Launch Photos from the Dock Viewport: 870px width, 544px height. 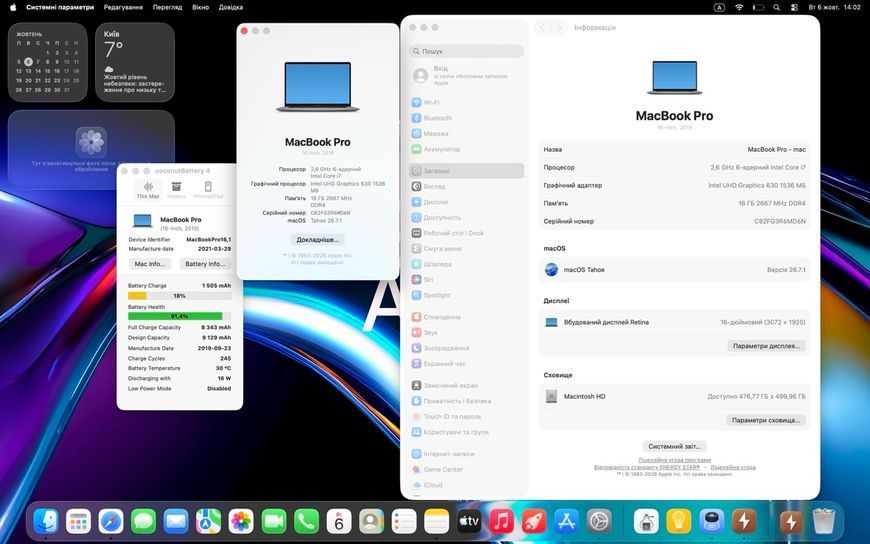tap(241, 522)
